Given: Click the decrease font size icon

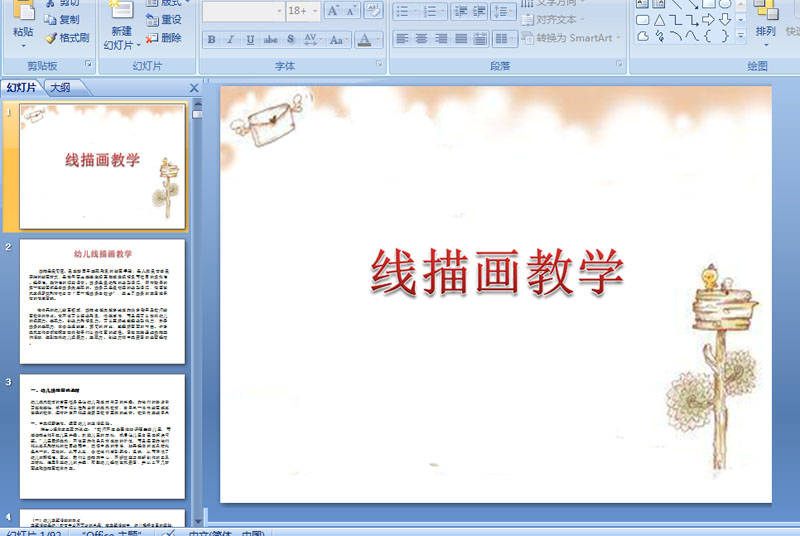Looking at the screenshot, I should click(351, 11).
